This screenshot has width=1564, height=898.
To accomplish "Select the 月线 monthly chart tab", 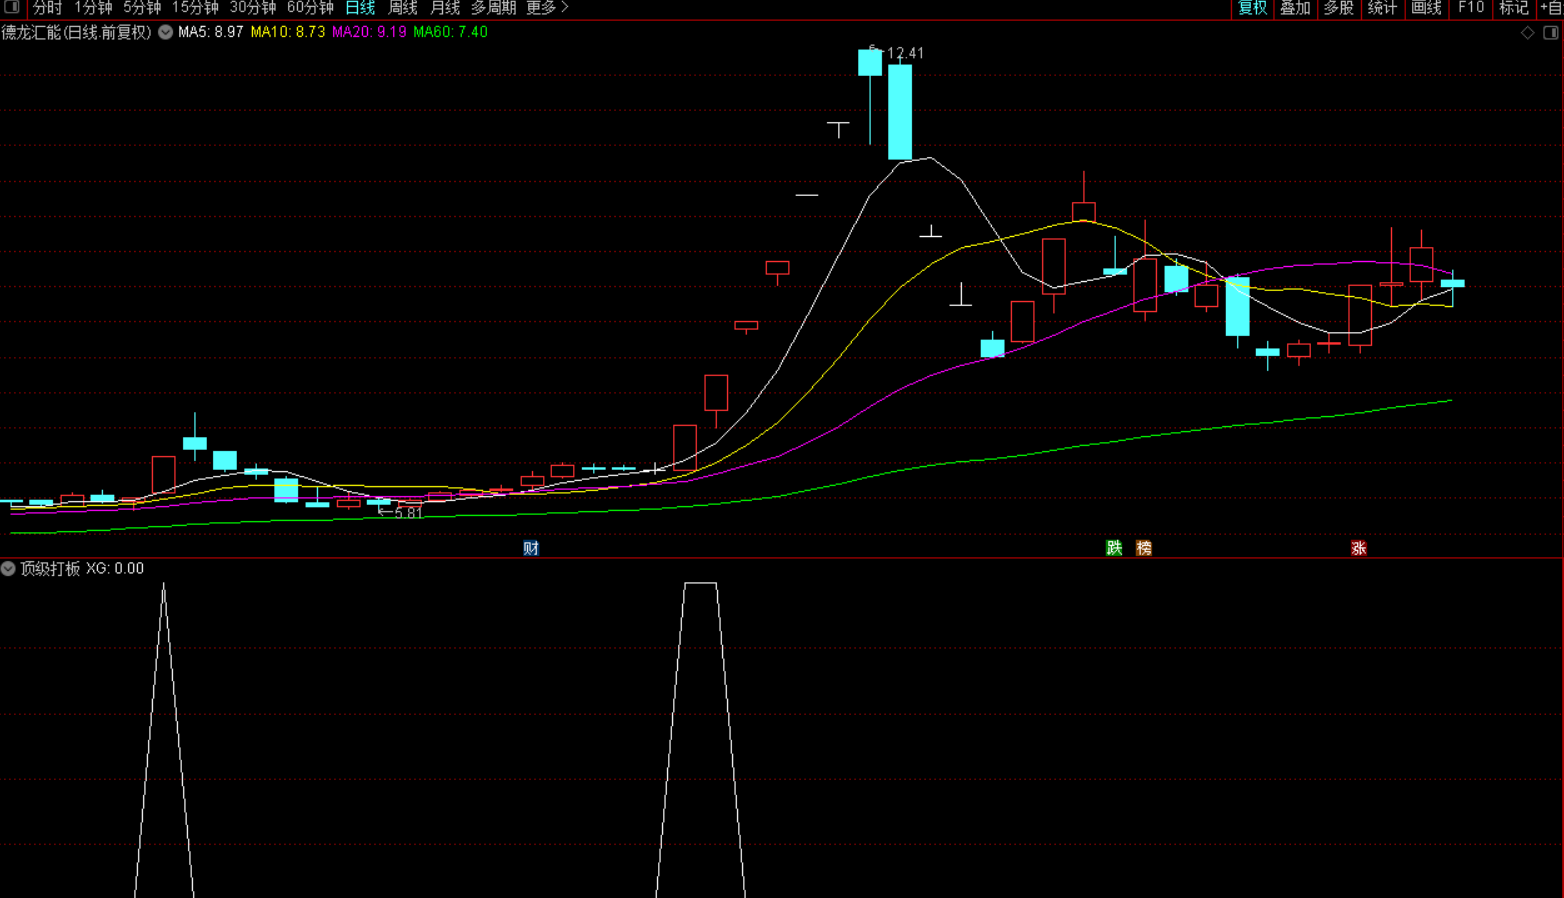I will [445, 8].
